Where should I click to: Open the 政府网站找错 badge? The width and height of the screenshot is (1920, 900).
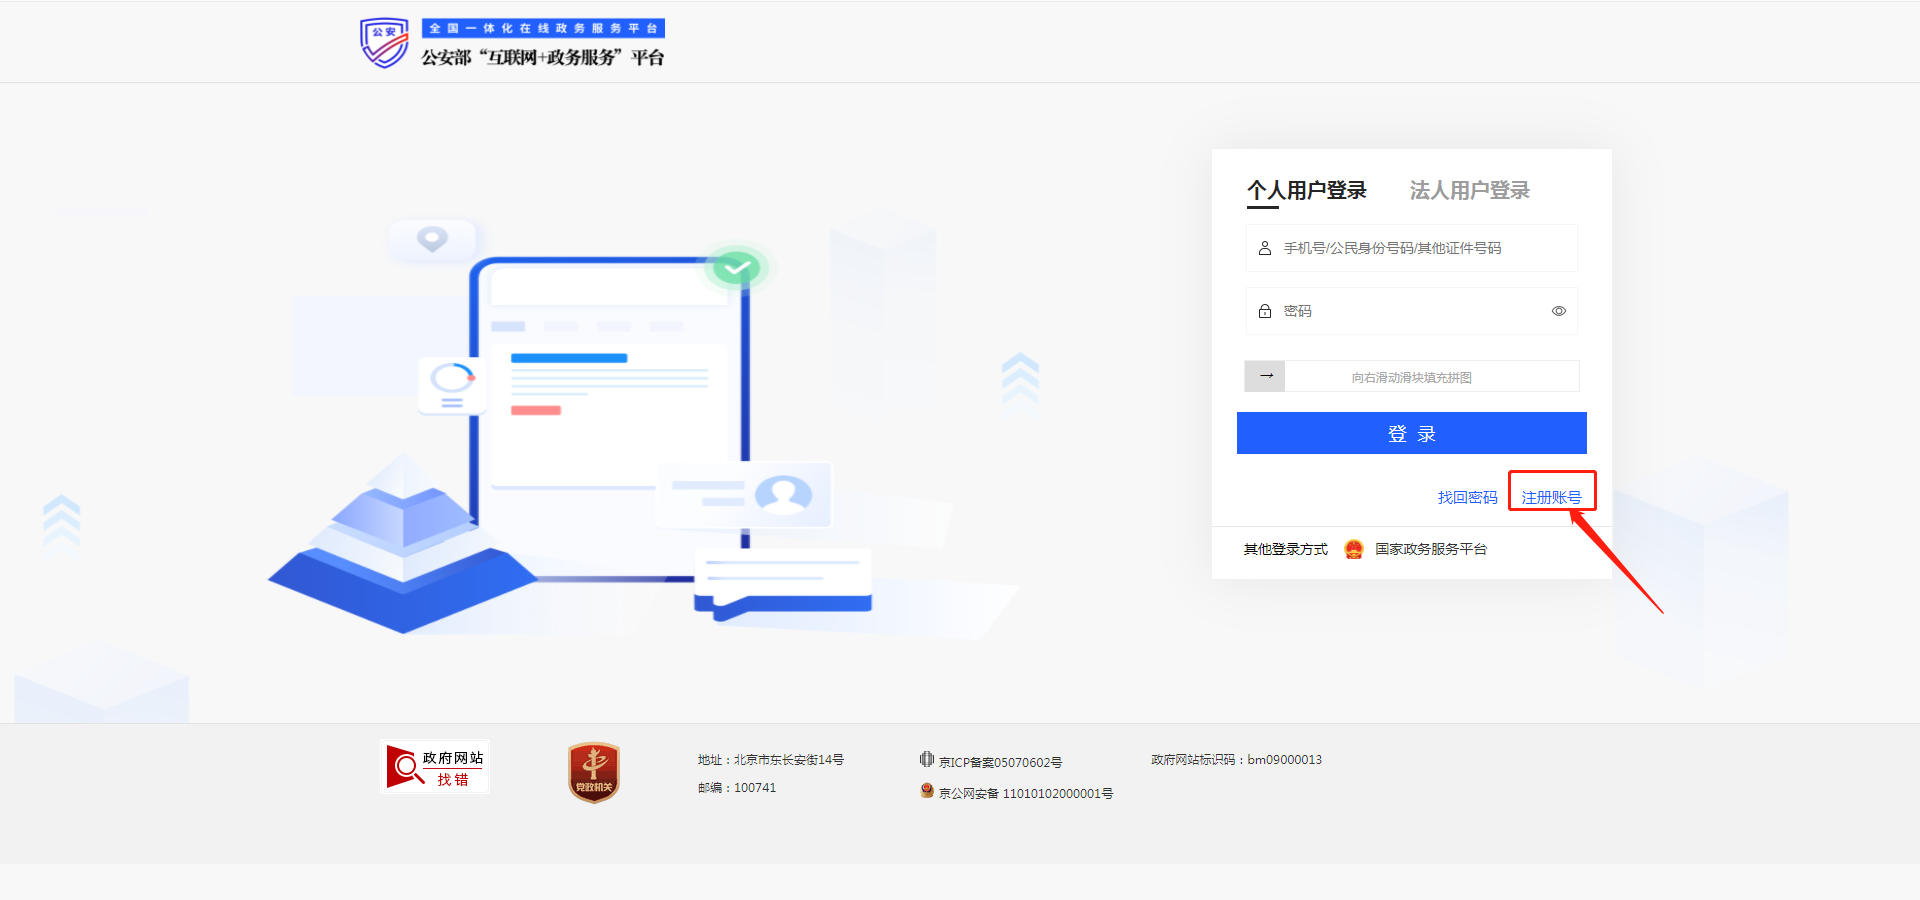pos(435,768)
